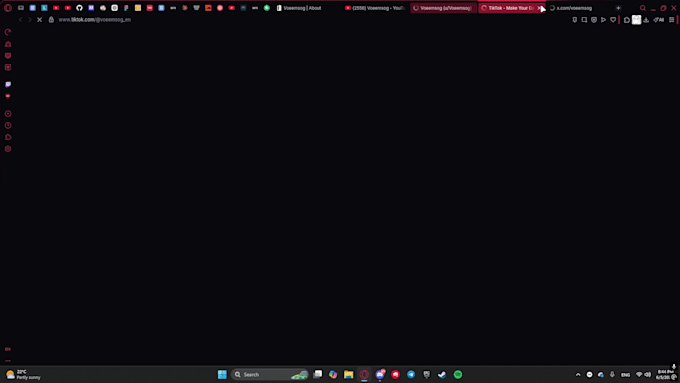
Task: Open the sidebar player icon
Action: [8, 114]
